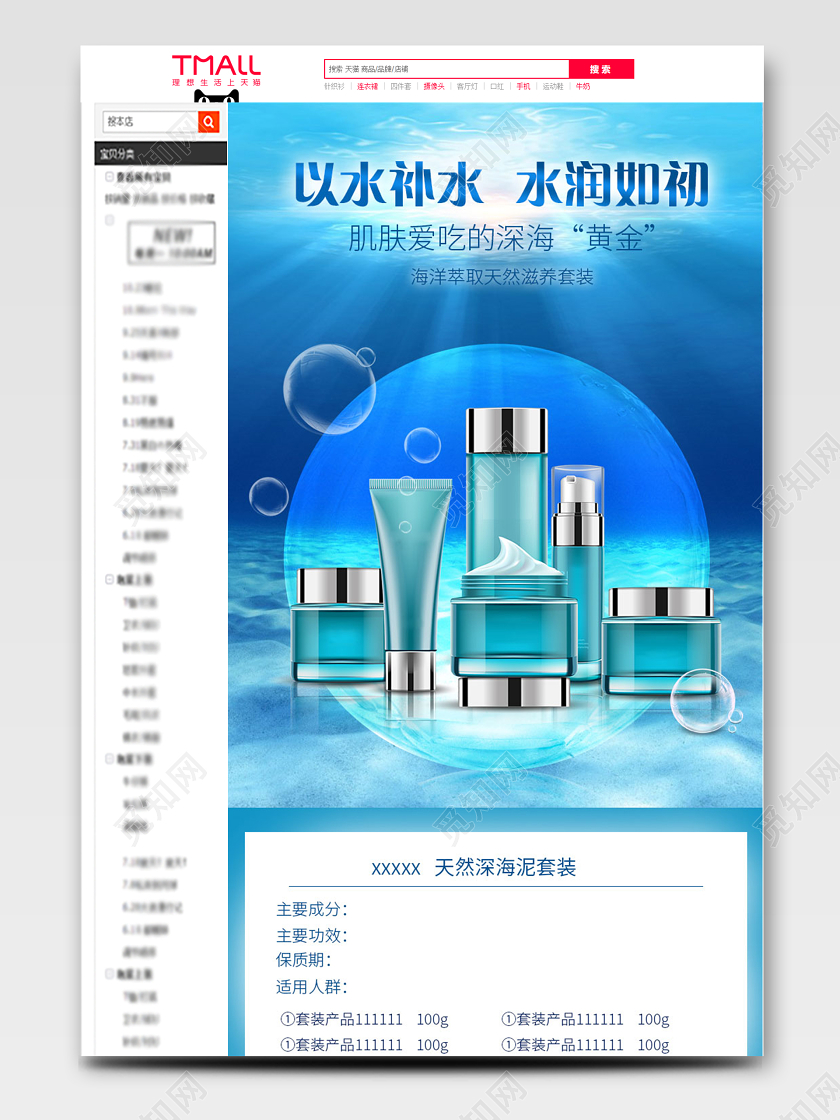Click the black 宝贝分类 header bar
This screenshot has height=1120, width=840.
(165, 155)
